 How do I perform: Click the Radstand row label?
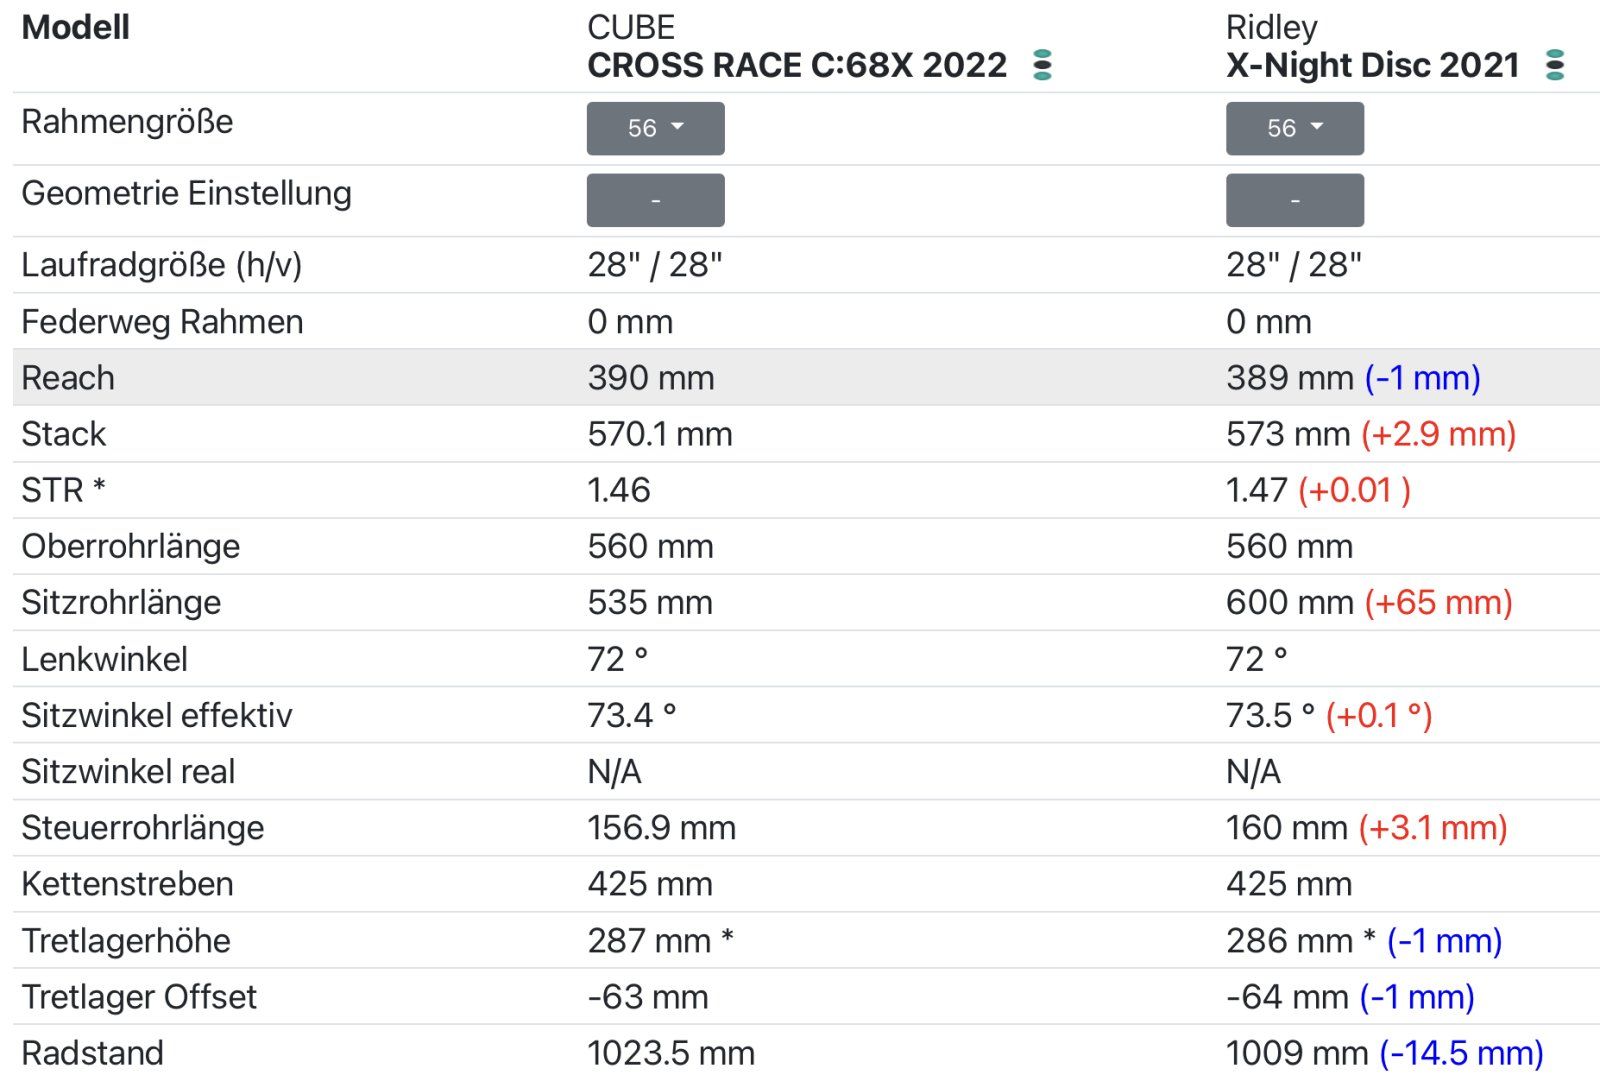(x=92, y=1053)
